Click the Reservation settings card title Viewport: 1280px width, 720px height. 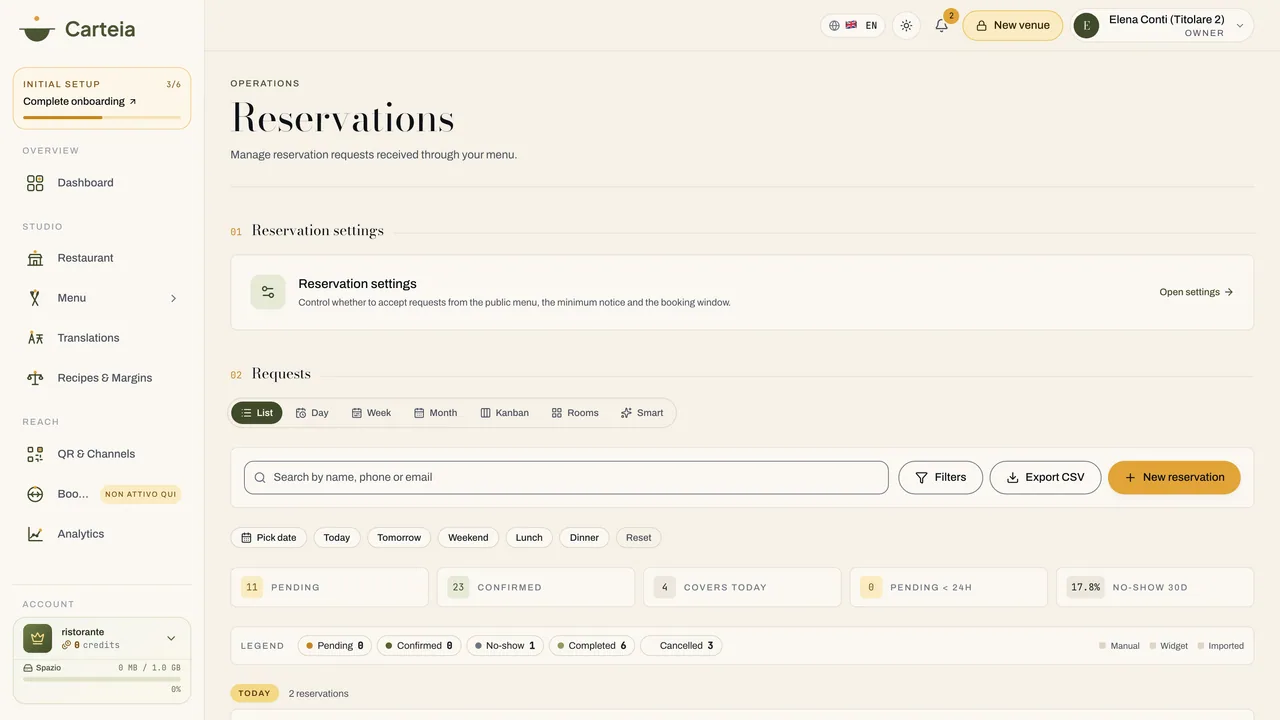[357, 284]
